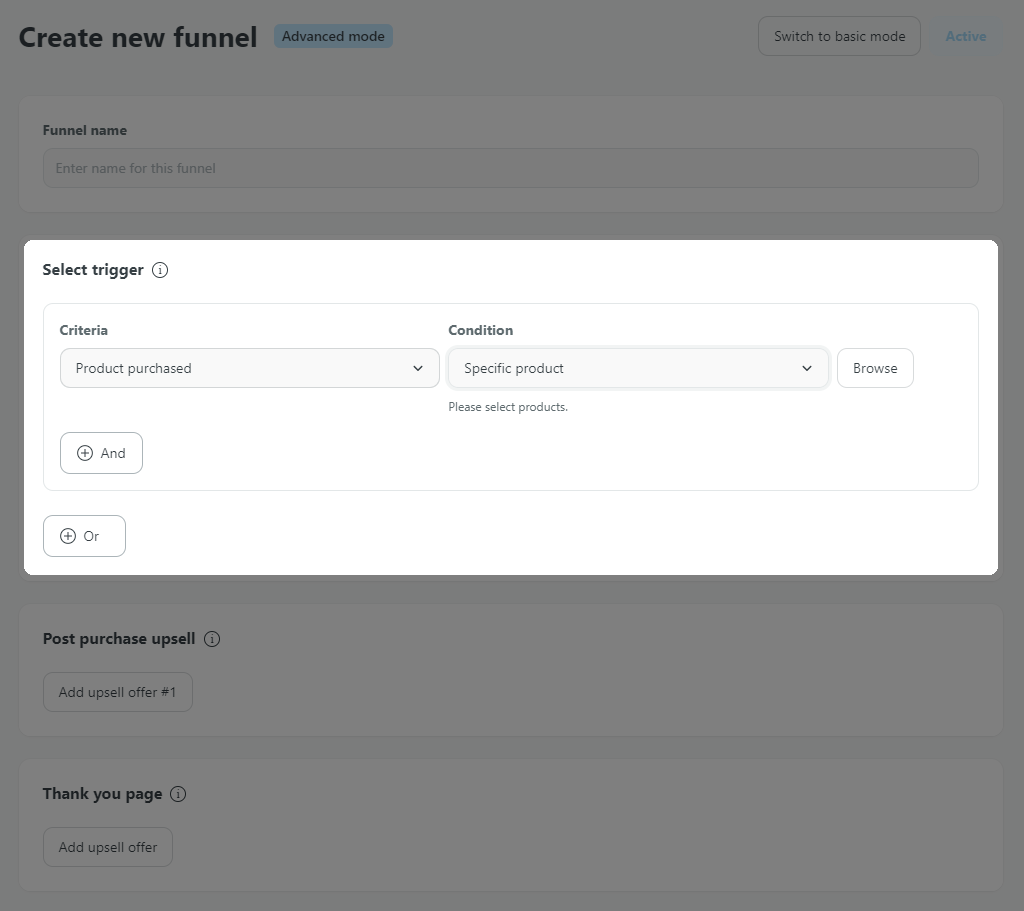The image size is (1024, 911).
Task: Click the Post purchase upsell info icon
Action: tap(212, 639)
